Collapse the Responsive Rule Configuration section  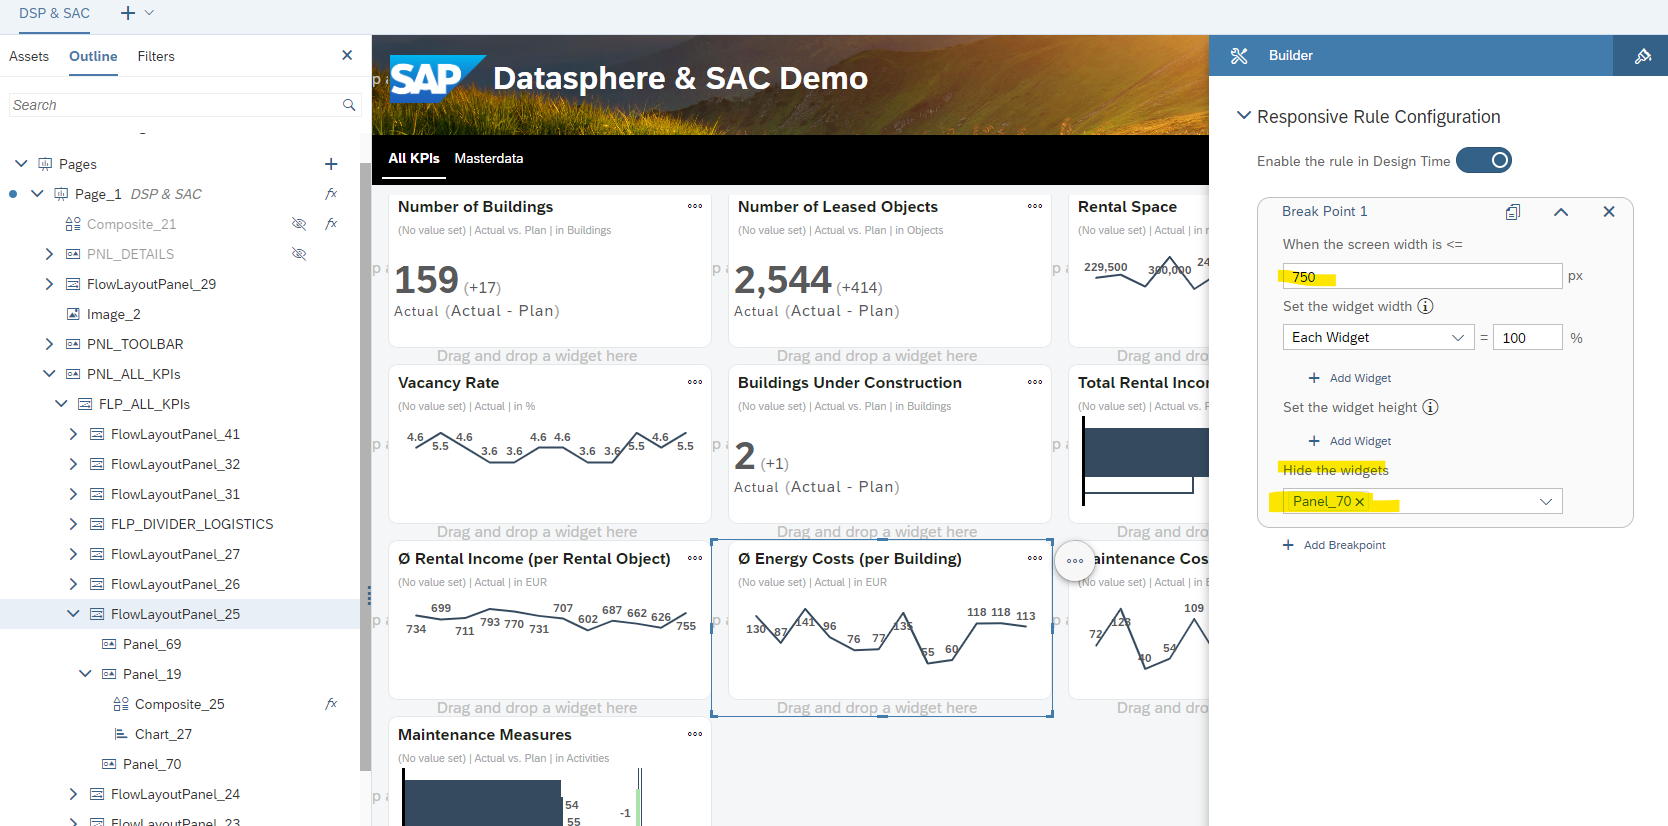[1244, 116]
